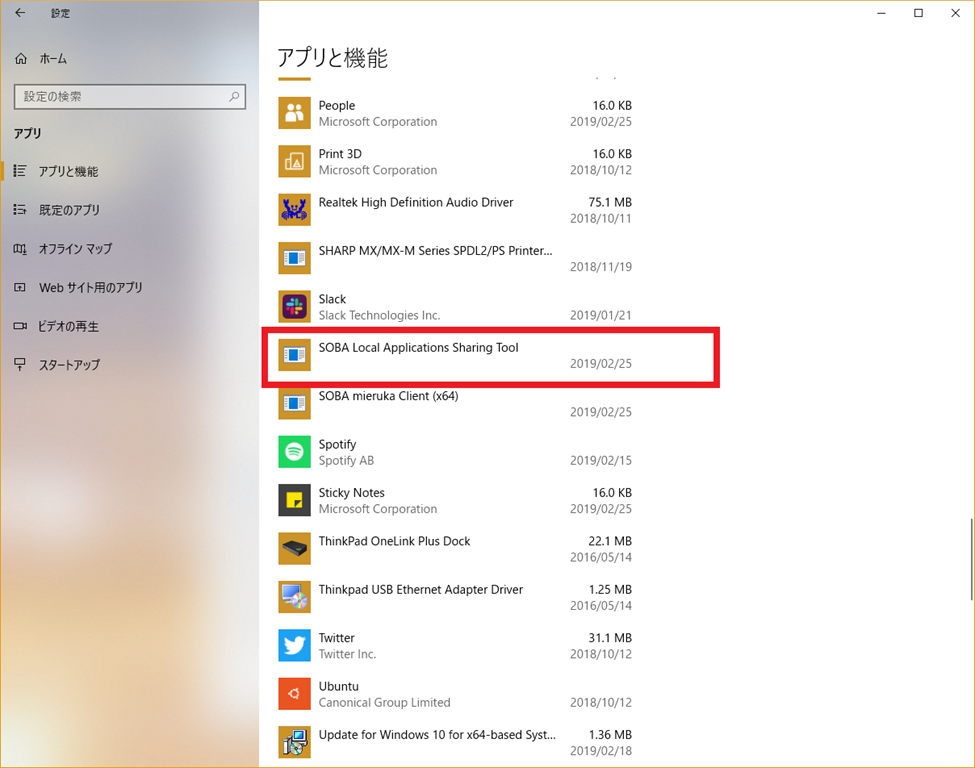975x768 pixels.
Task: Select アプリと機能 in the sidebar
Action: 68,171
